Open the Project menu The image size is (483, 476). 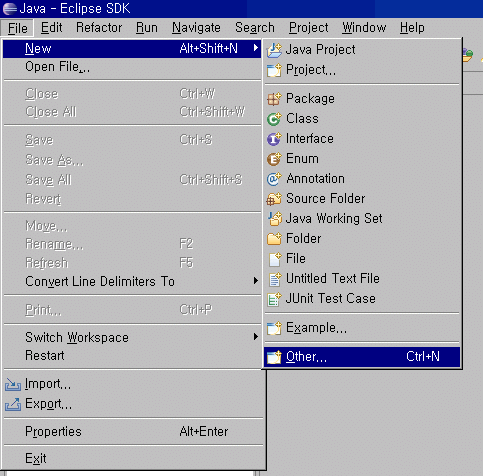309,28
